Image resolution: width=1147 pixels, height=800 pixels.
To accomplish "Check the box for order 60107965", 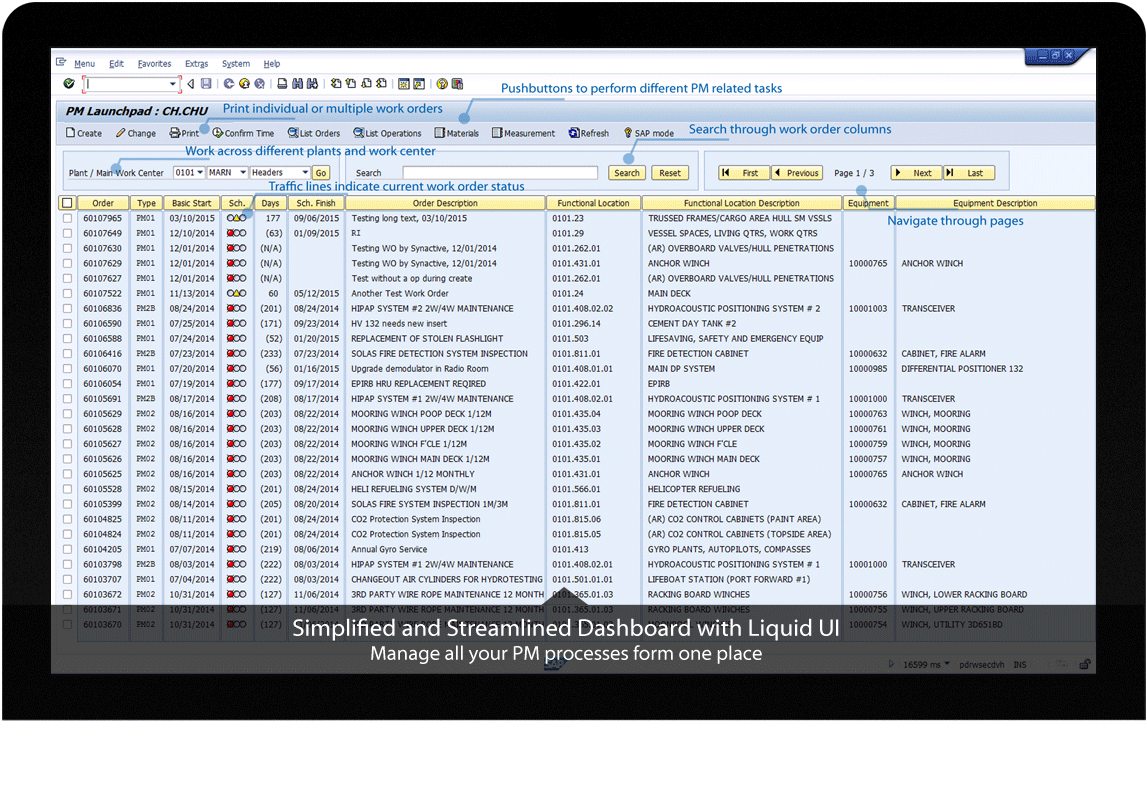I will (67, 218).
